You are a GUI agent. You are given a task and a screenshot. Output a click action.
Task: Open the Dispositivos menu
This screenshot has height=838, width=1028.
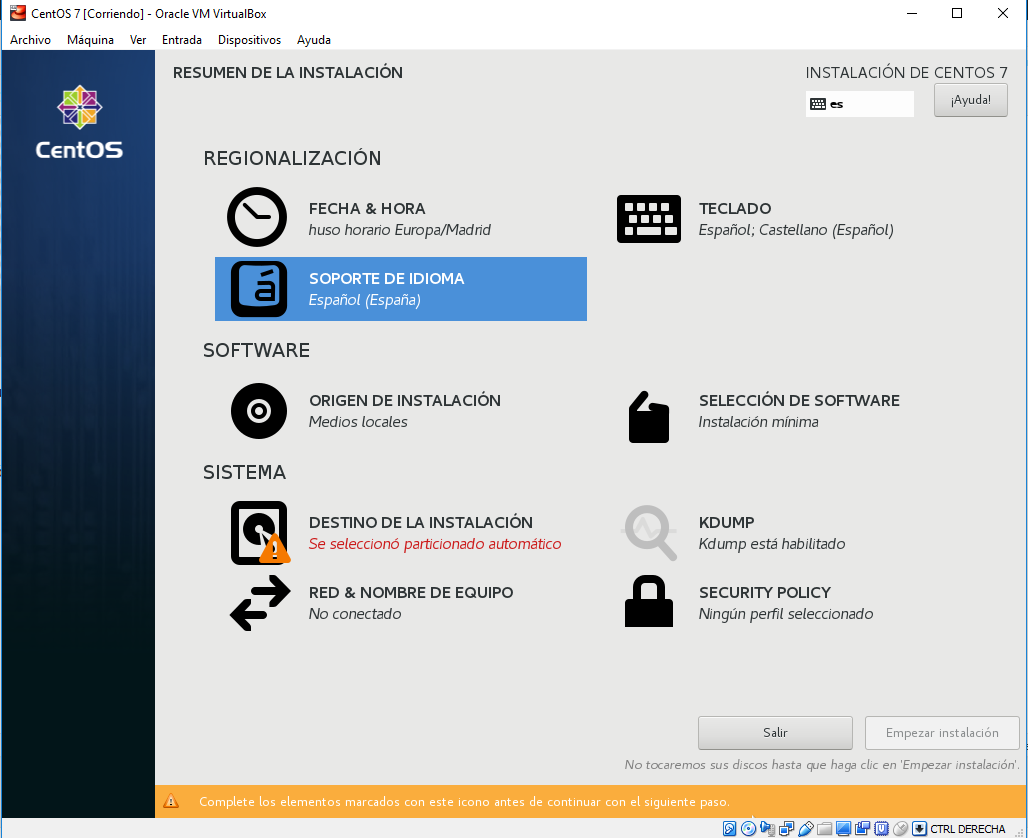point(249,40)
